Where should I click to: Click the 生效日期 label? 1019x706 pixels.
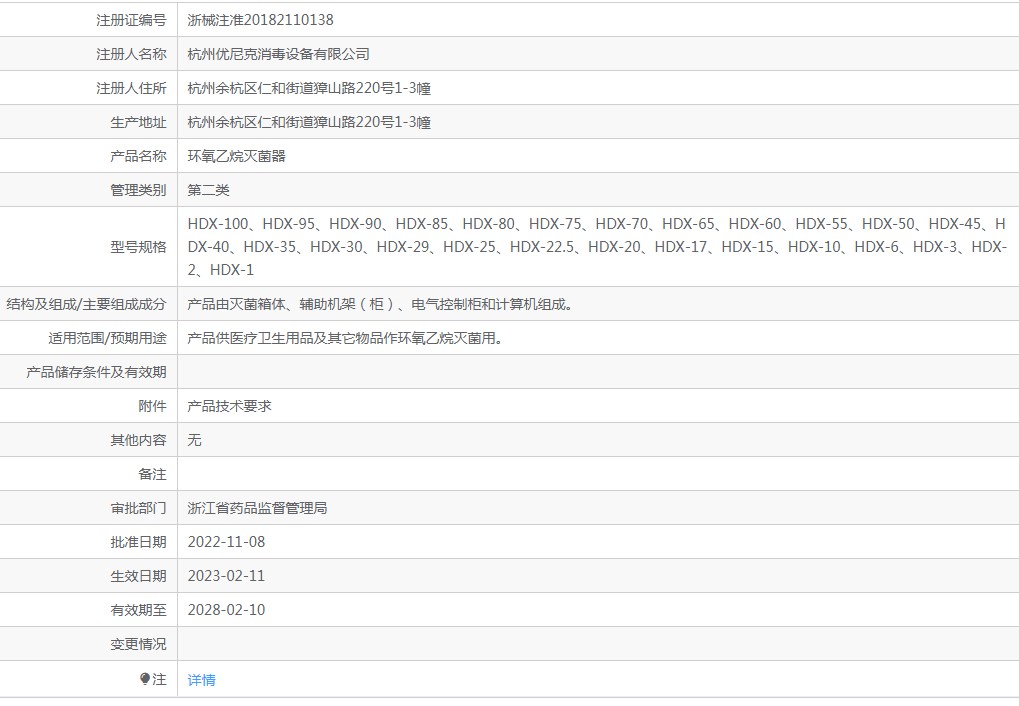(x=138, y=576)
